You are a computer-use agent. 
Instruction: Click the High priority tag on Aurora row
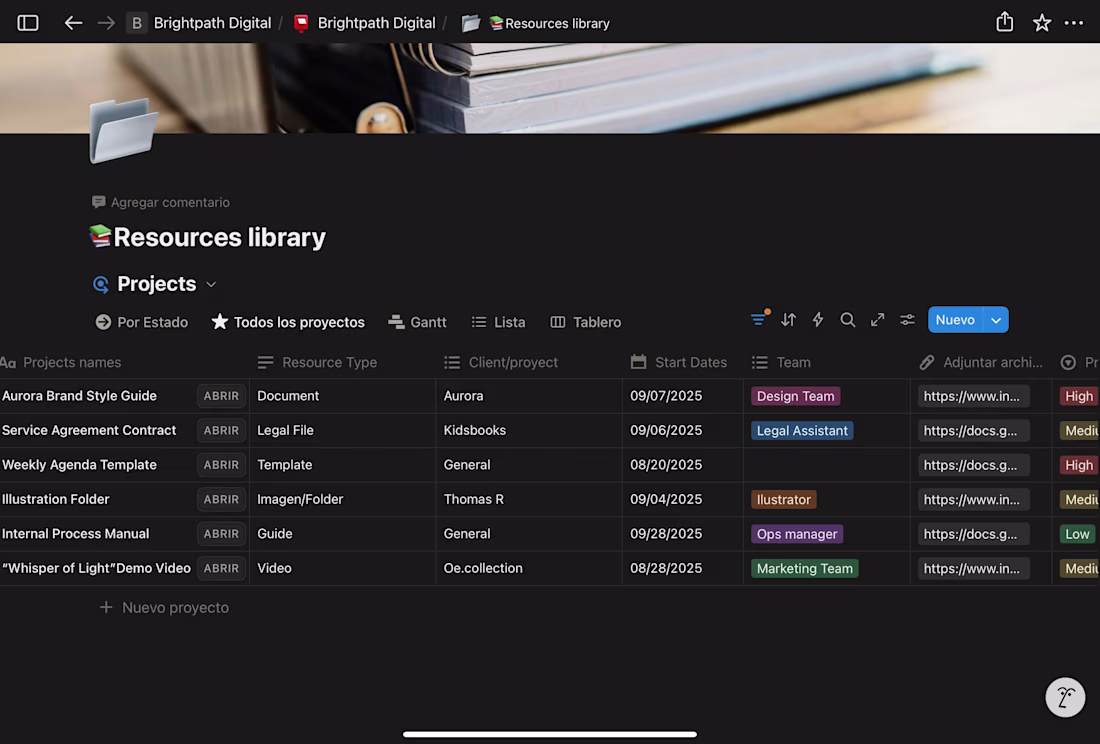[1078, 395]
